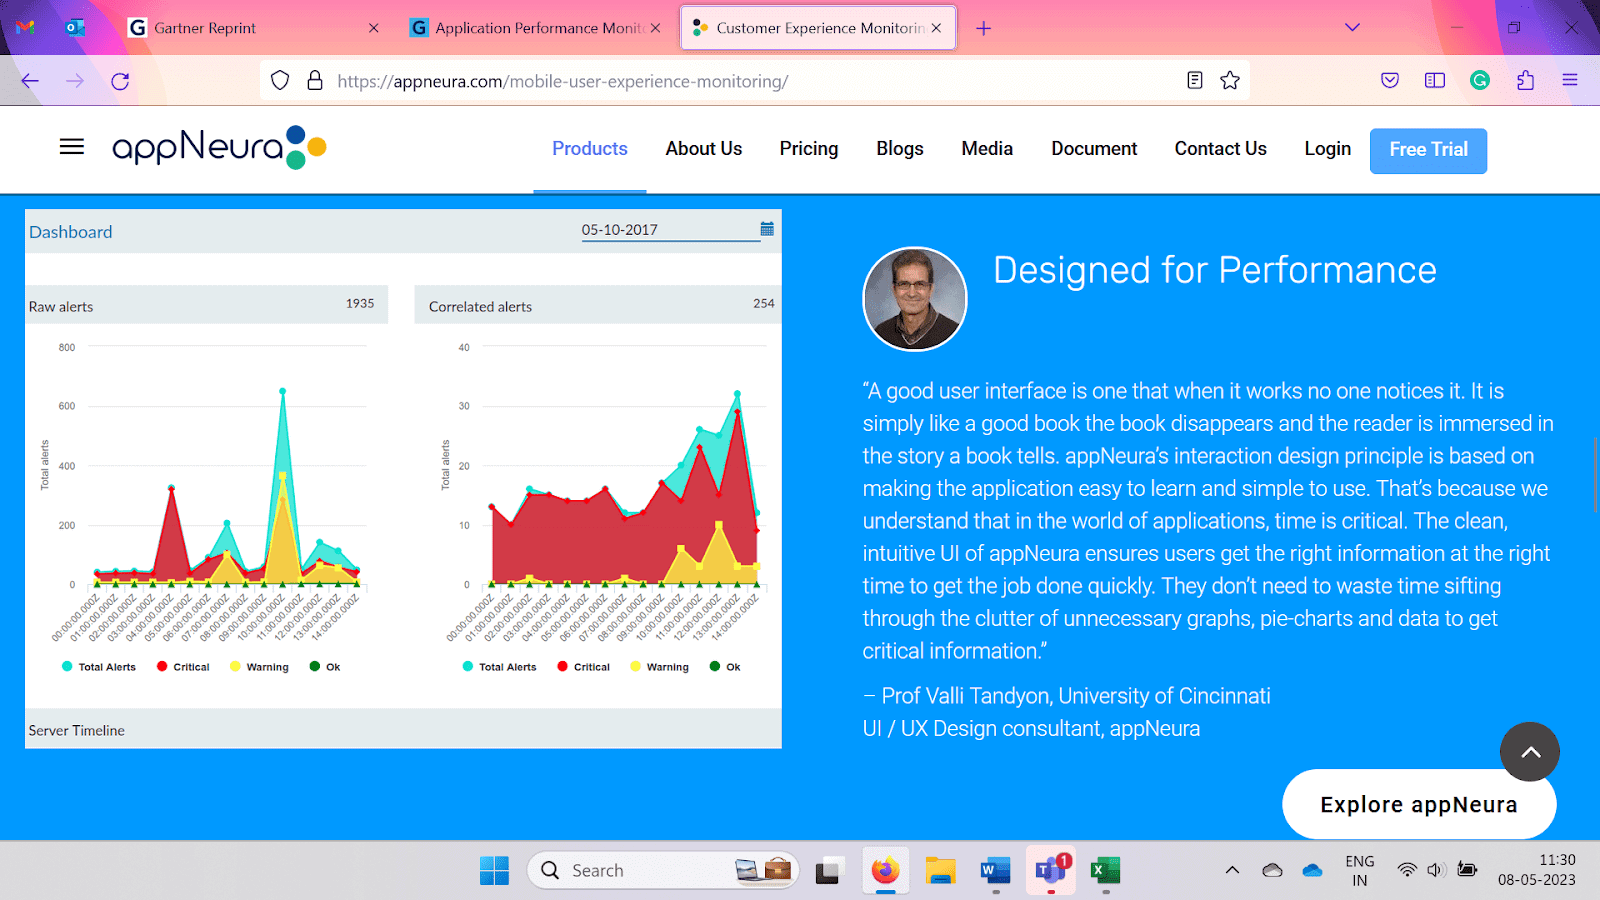Click the browser reload page icon
This screenshot has width=1600, height=900.
pos(120,81)
